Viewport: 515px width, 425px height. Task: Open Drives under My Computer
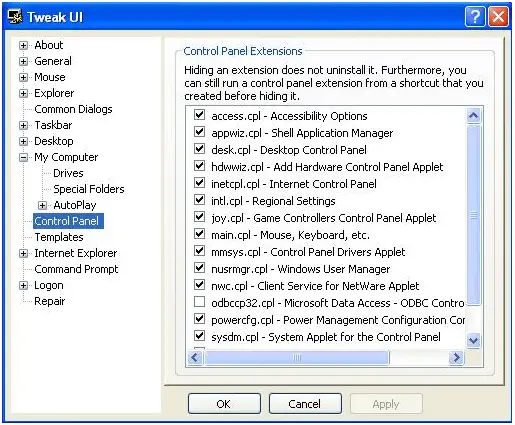click(68, 173)
